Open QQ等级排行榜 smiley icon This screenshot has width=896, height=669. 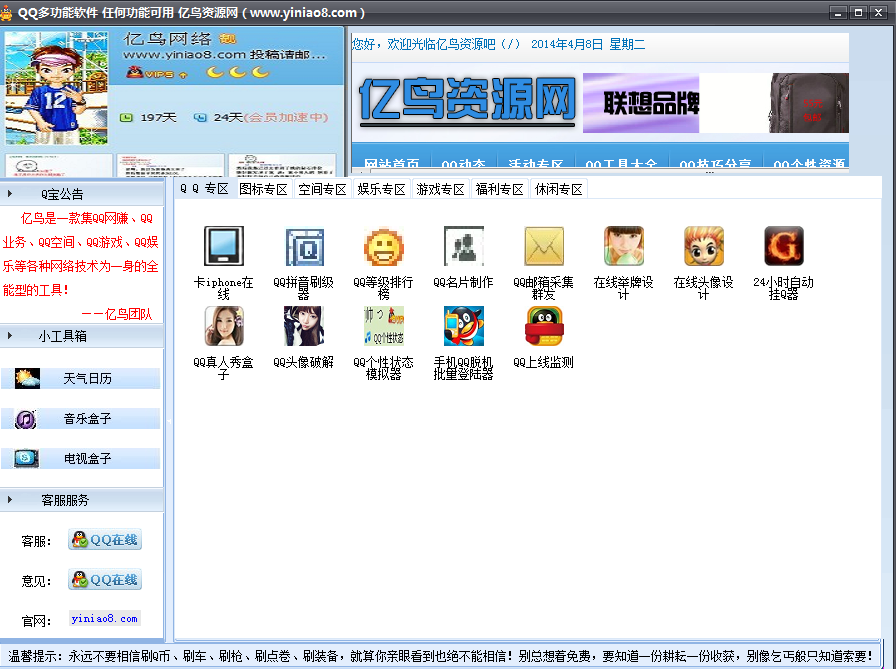383,246
